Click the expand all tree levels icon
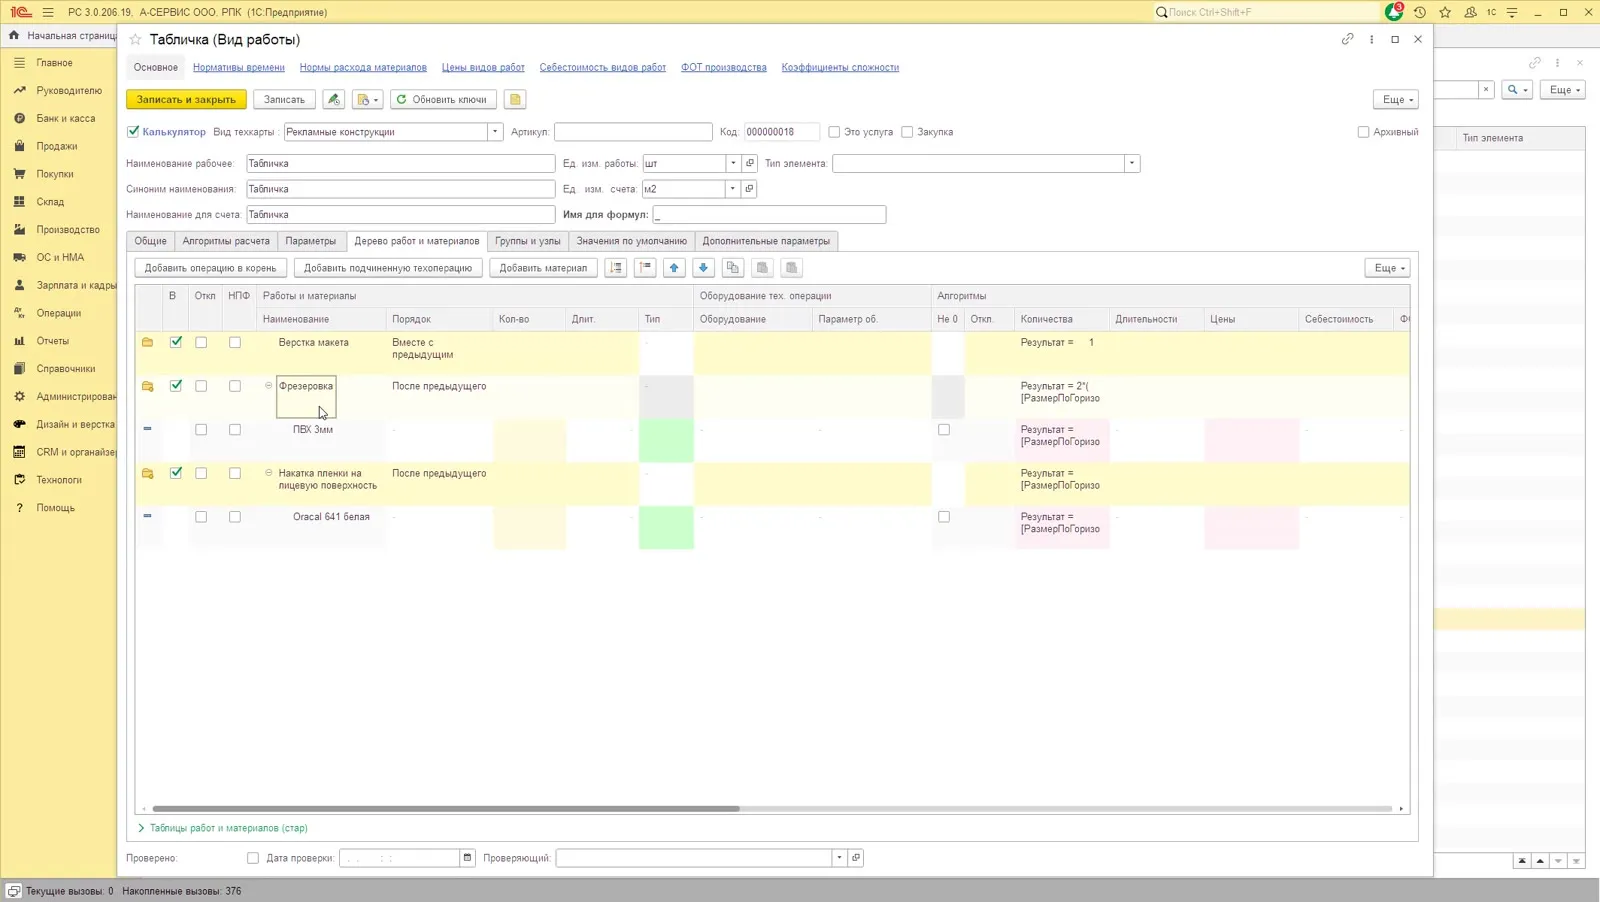Image resolution: width=1600 pixels, height=902 pixels. tap(616, 268)
